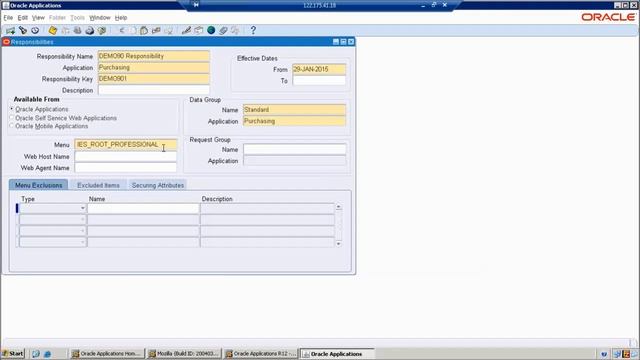Image resolution: width=640 pixels, height=360 pixels.
Task: Click the Data Group Application field
Action: coord(294,121)
